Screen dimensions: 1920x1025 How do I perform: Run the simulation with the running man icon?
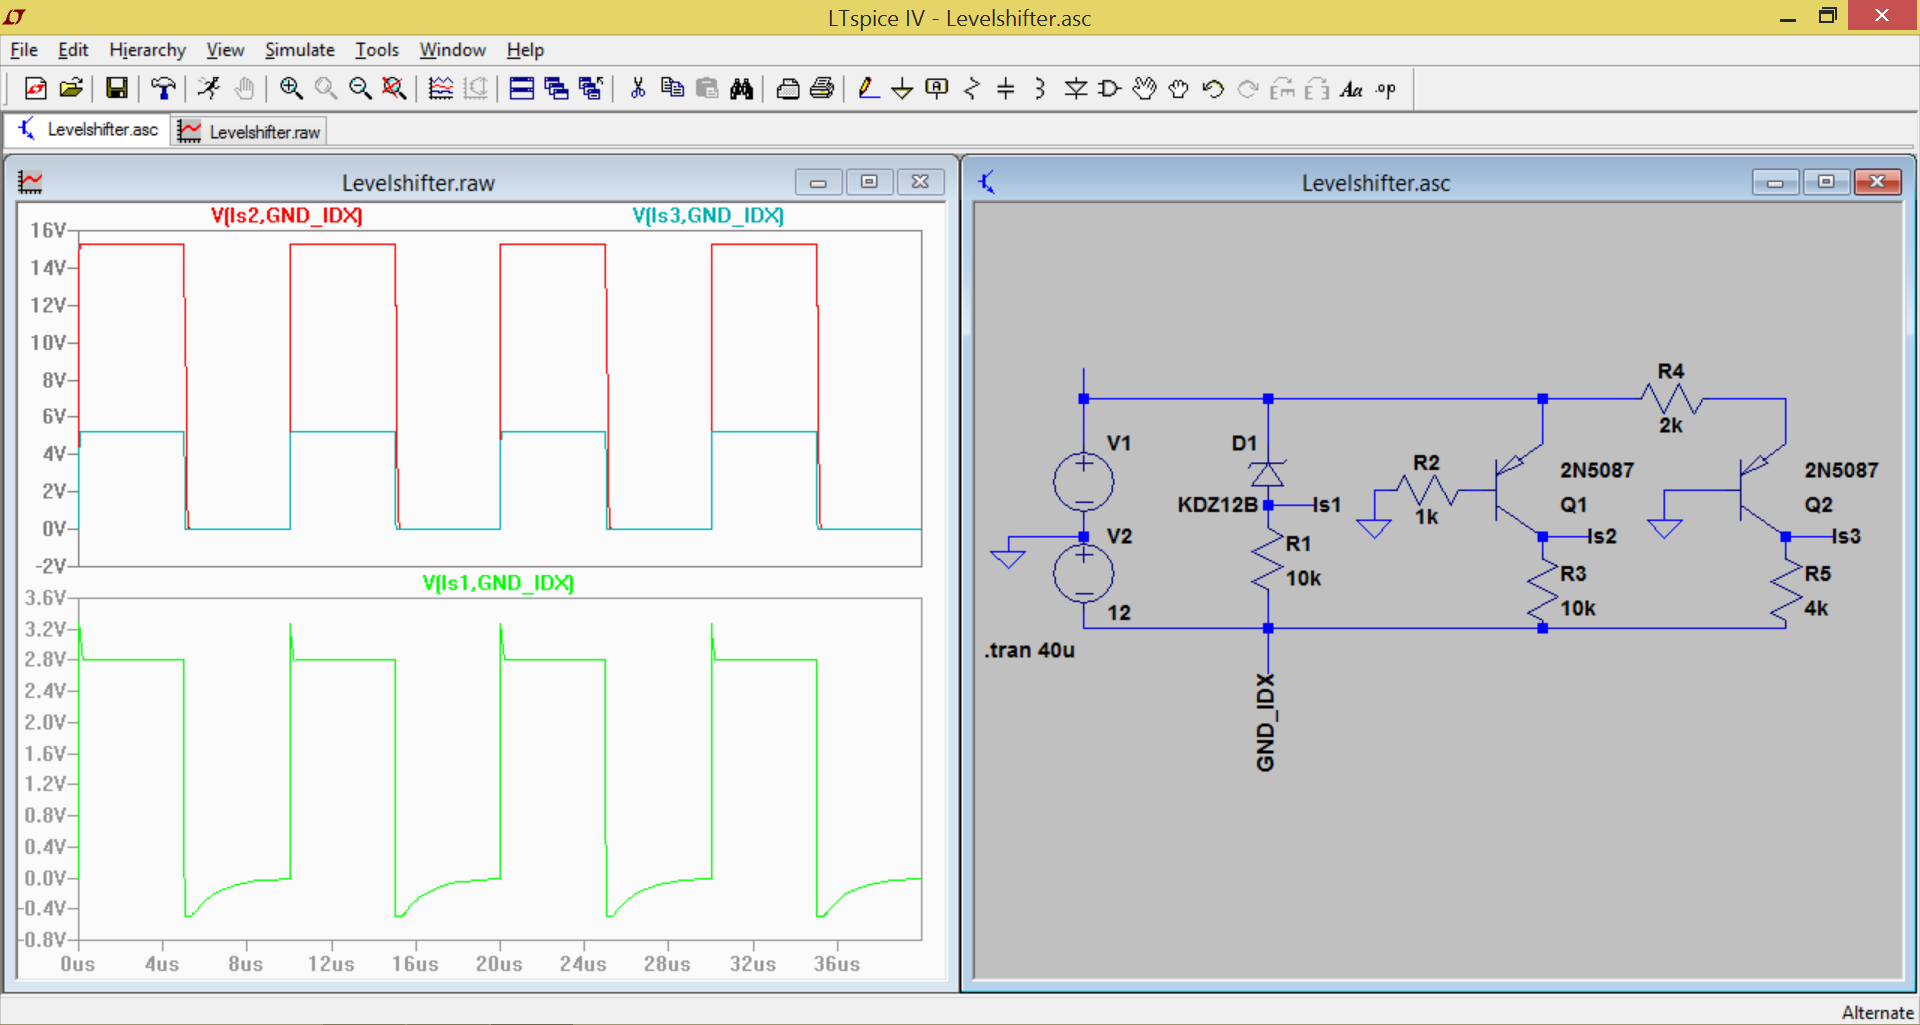(x=209, y=89)
